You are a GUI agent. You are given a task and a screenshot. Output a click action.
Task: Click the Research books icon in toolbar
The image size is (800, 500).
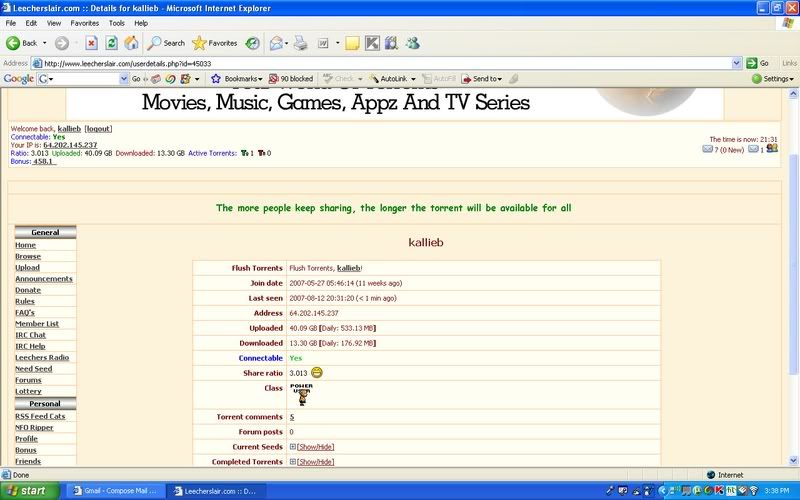391,43
